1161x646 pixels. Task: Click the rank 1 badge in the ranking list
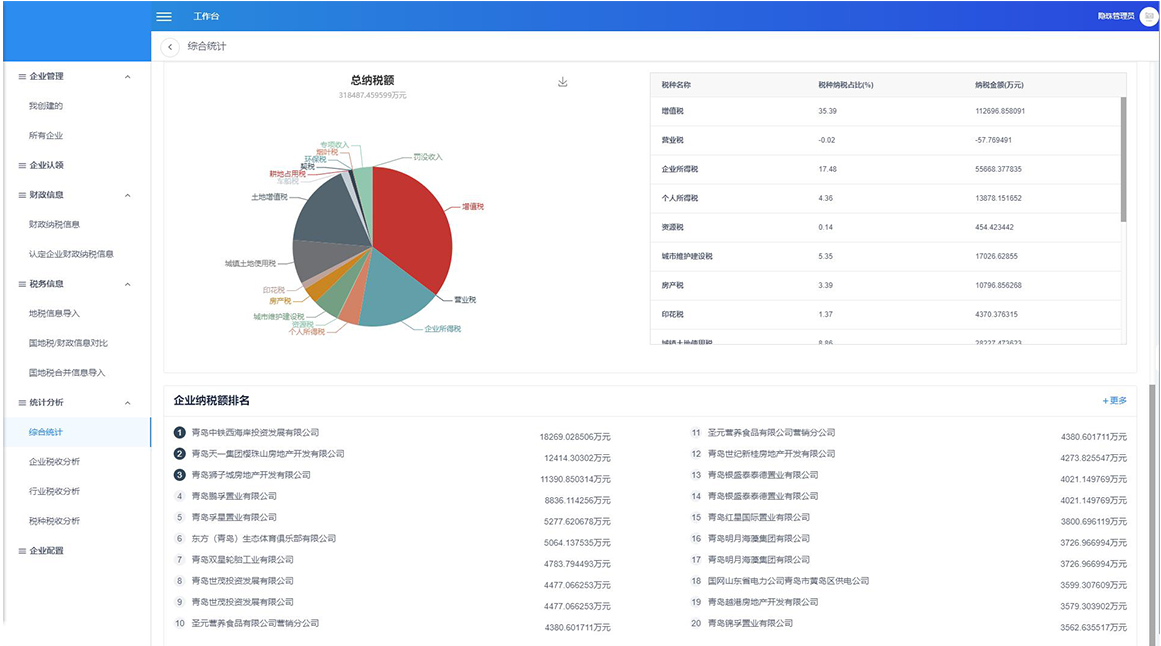(x=180, y=433)
